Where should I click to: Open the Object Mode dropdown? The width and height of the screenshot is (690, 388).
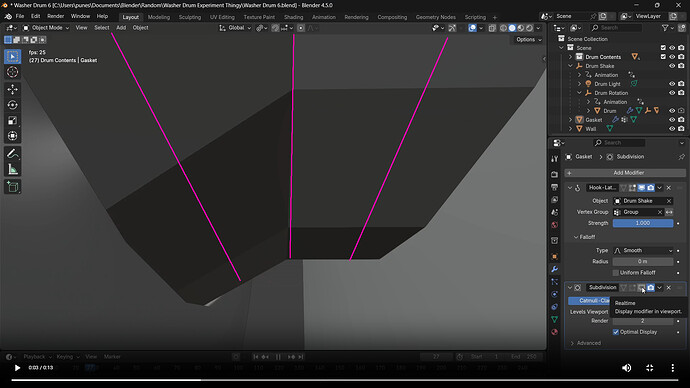pos(46,28)
